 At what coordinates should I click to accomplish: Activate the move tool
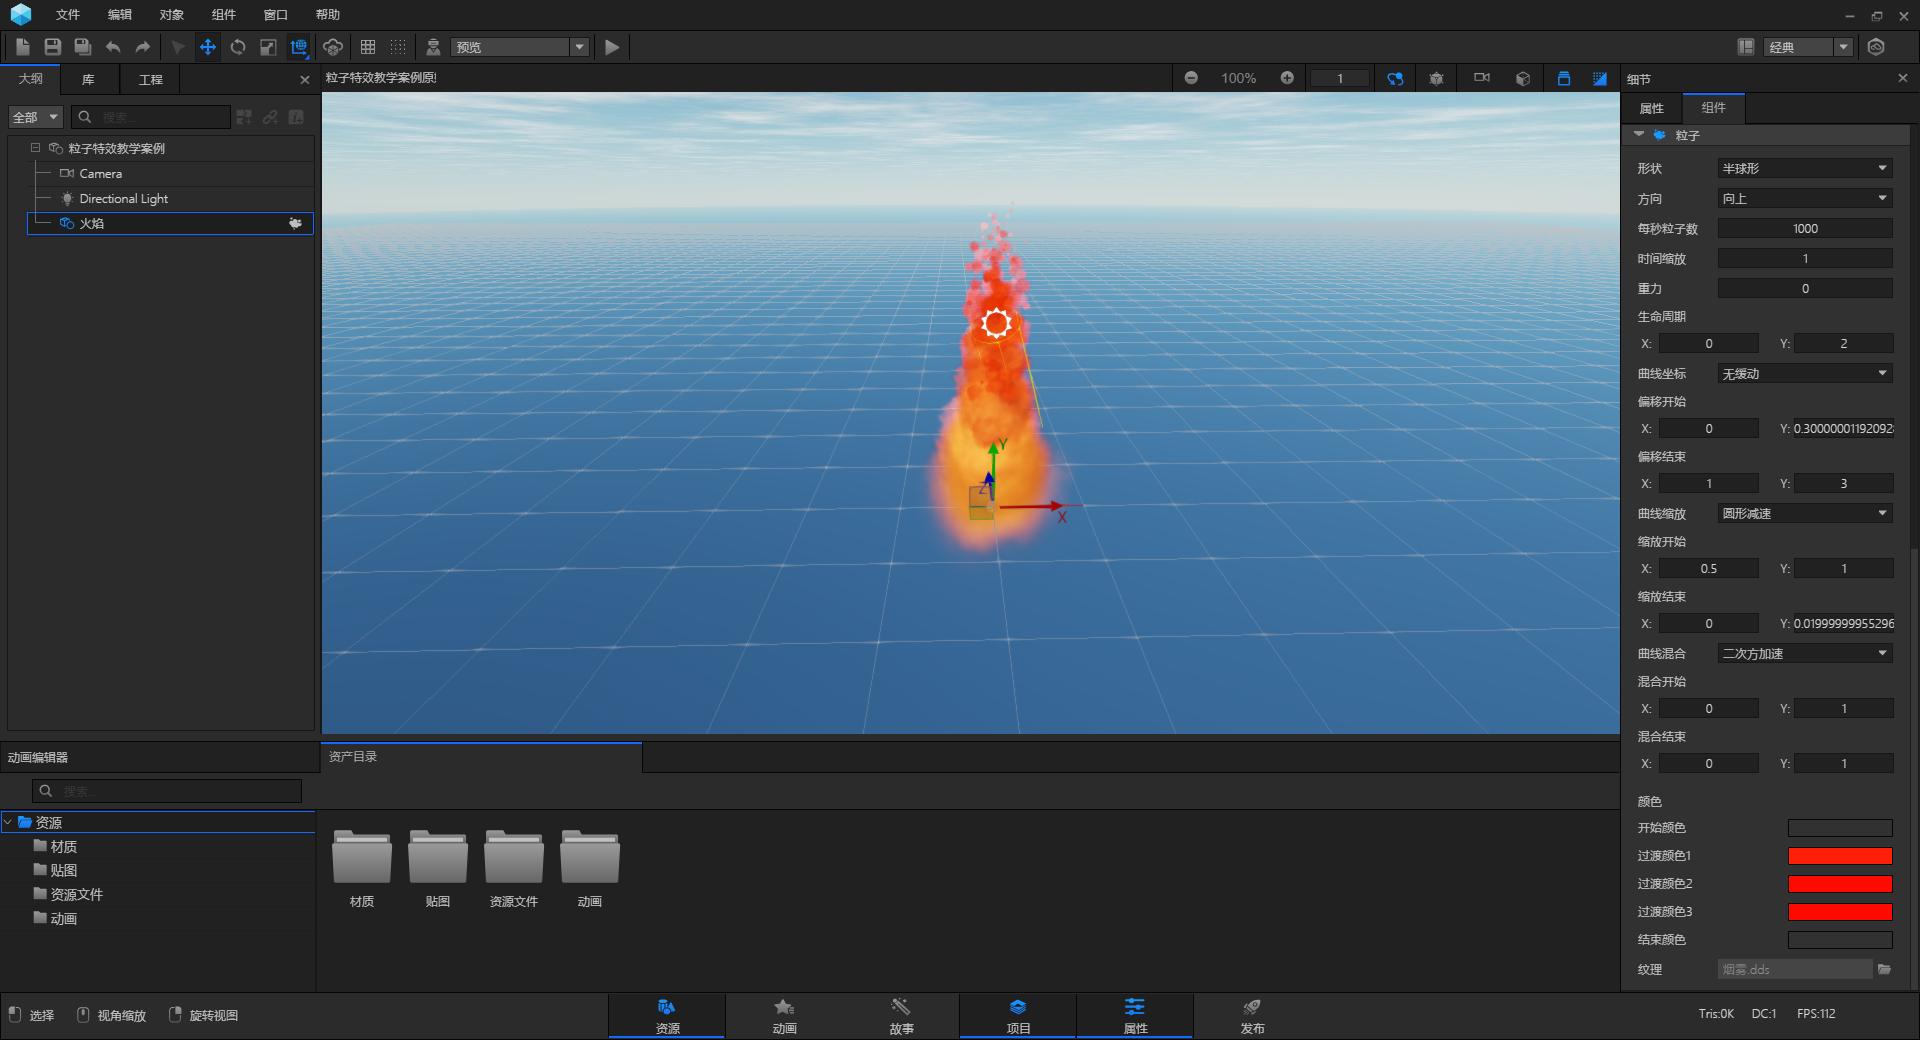point(208,47)
